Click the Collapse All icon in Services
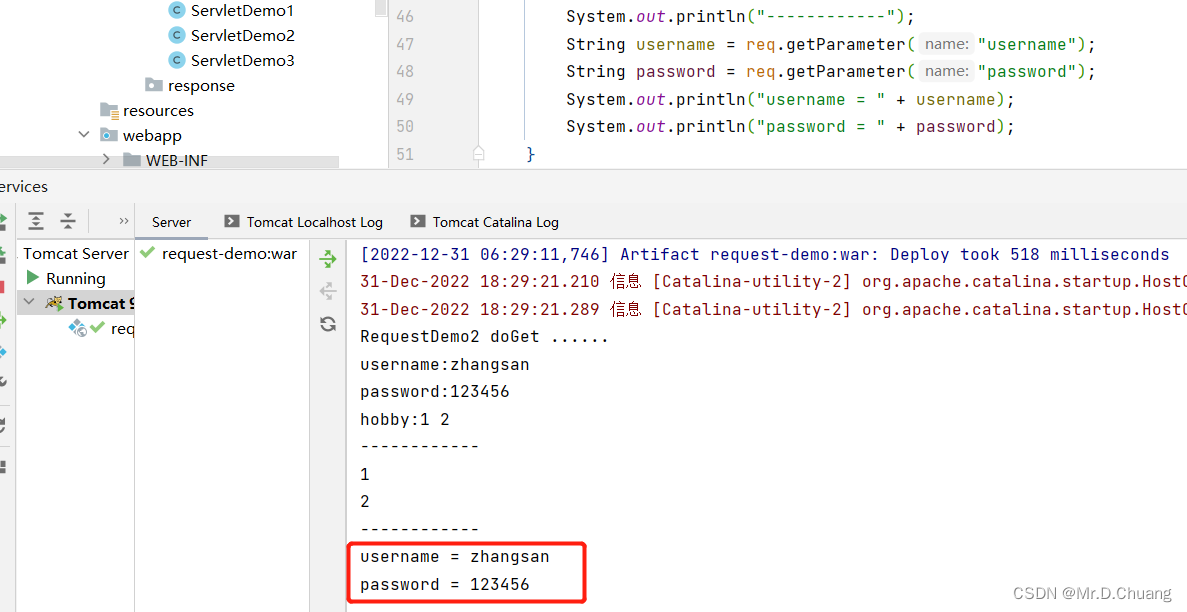Image resolution: width=1187 pixels, height=612 pixels. tap(68, 221)
